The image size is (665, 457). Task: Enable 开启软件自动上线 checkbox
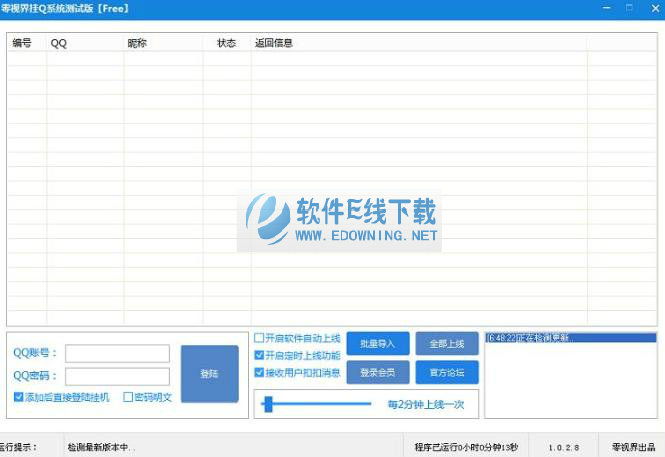260,338
